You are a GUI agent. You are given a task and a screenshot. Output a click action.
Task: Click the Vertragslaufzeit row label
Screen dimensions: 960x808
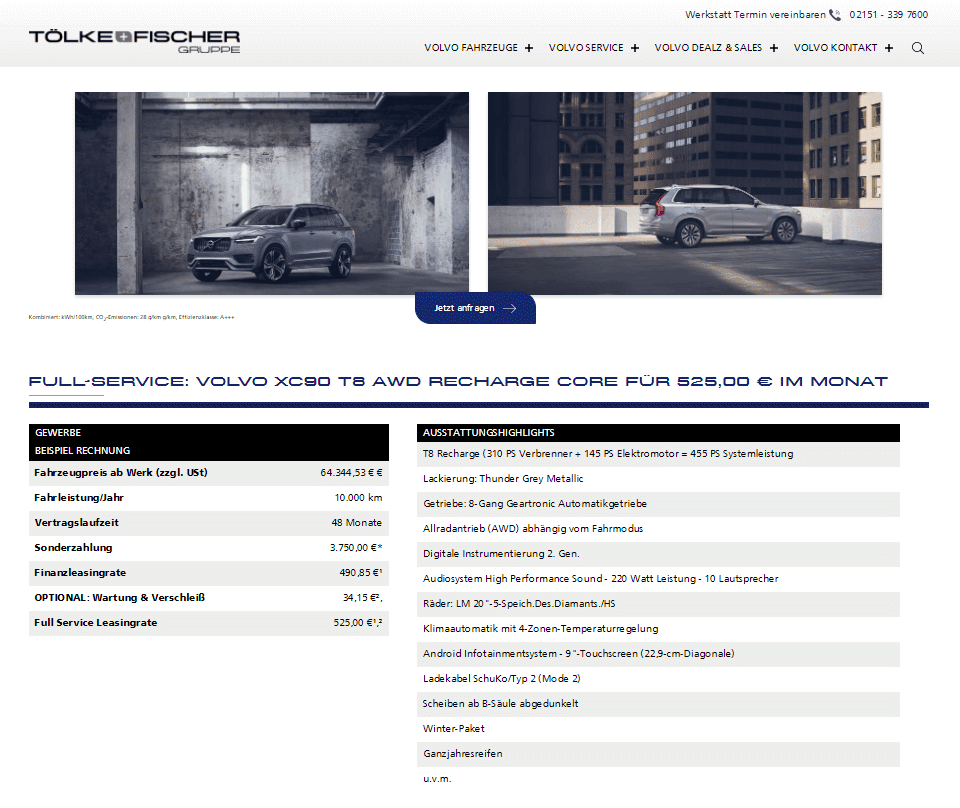[x=77, y=523]
